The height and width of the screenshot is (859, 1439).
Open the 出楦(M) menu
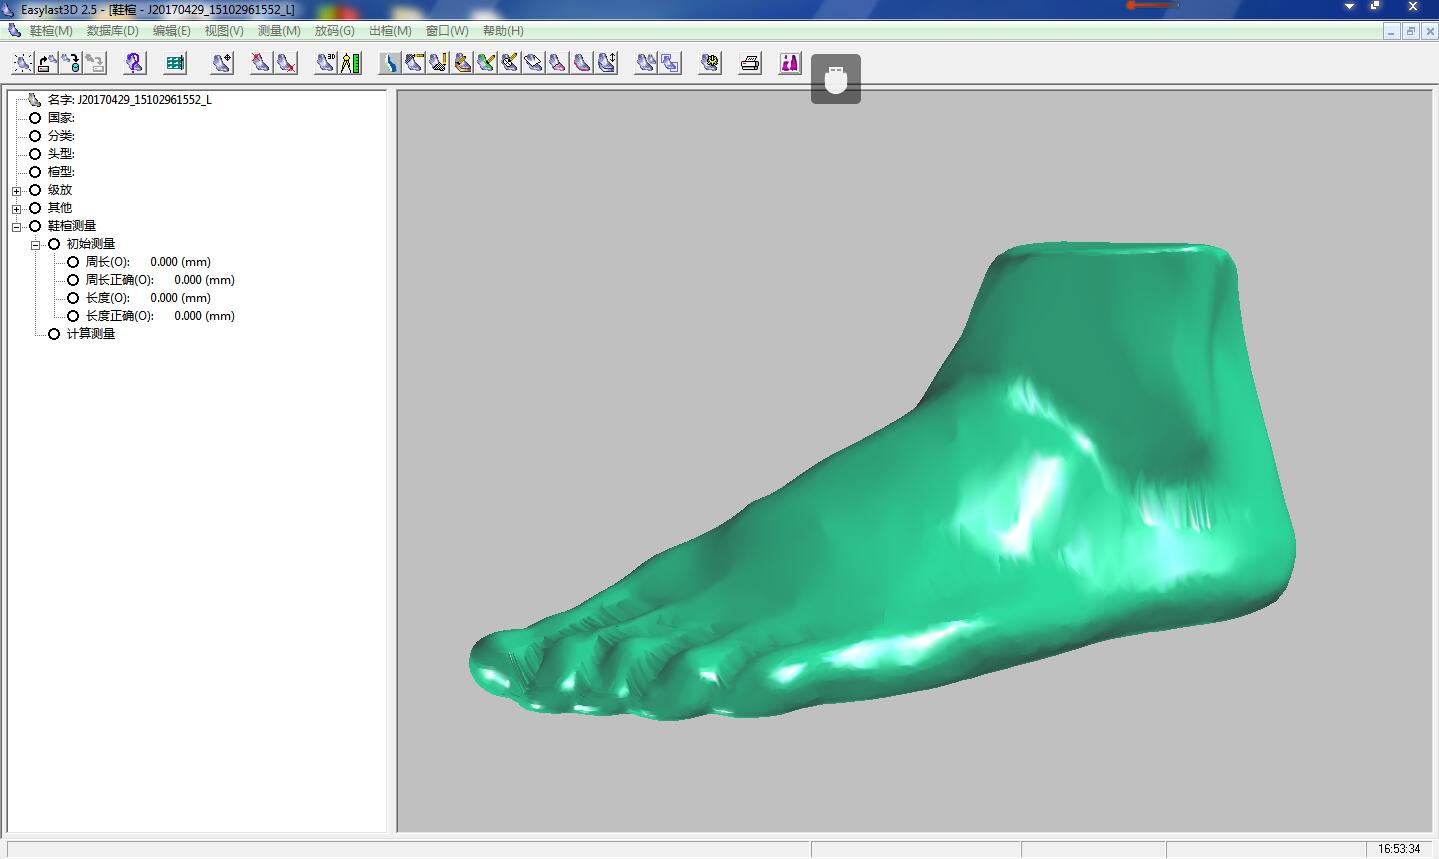pos(390,31)
